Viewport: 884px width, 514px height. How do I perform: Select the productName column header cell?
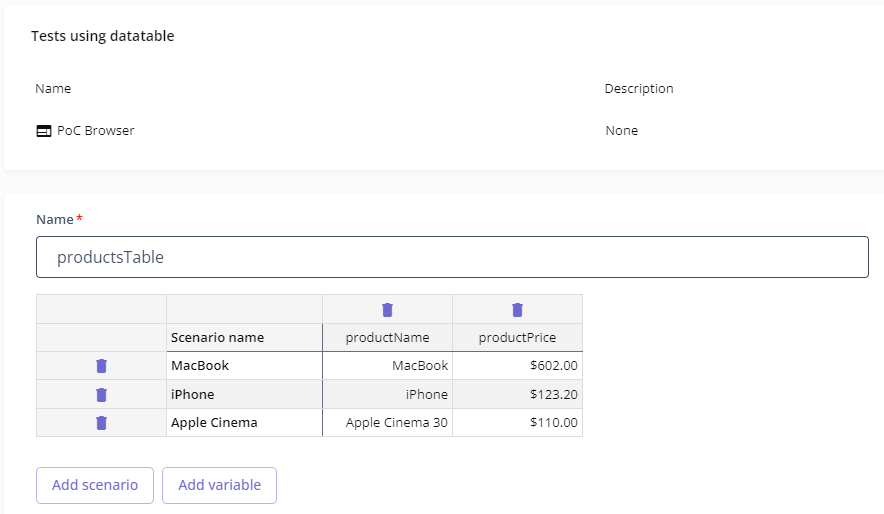pyautogui.click(x=387, y=338)
